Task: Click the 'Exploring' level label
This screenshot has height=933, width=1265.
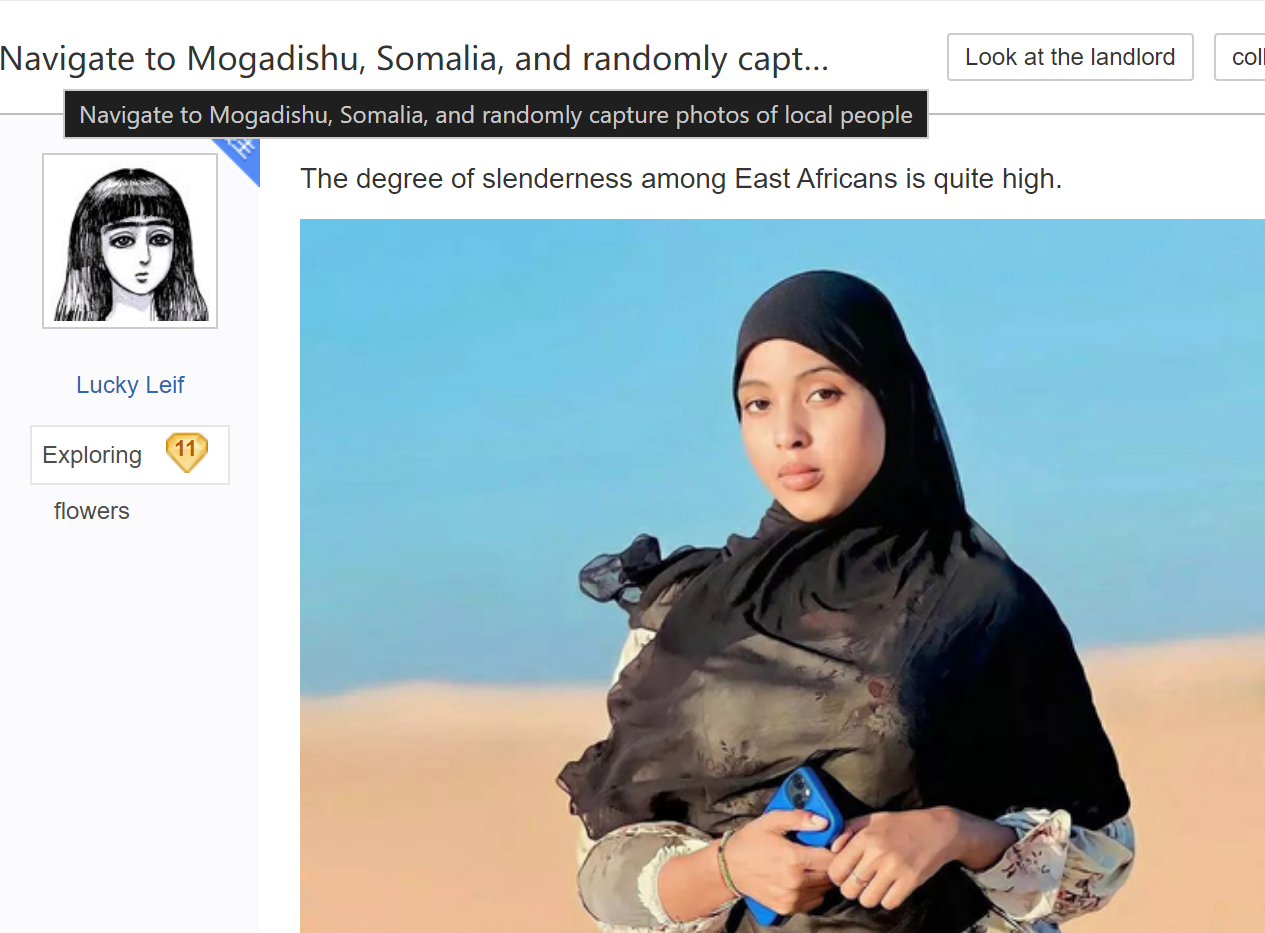Action: (x=92, y=455)
